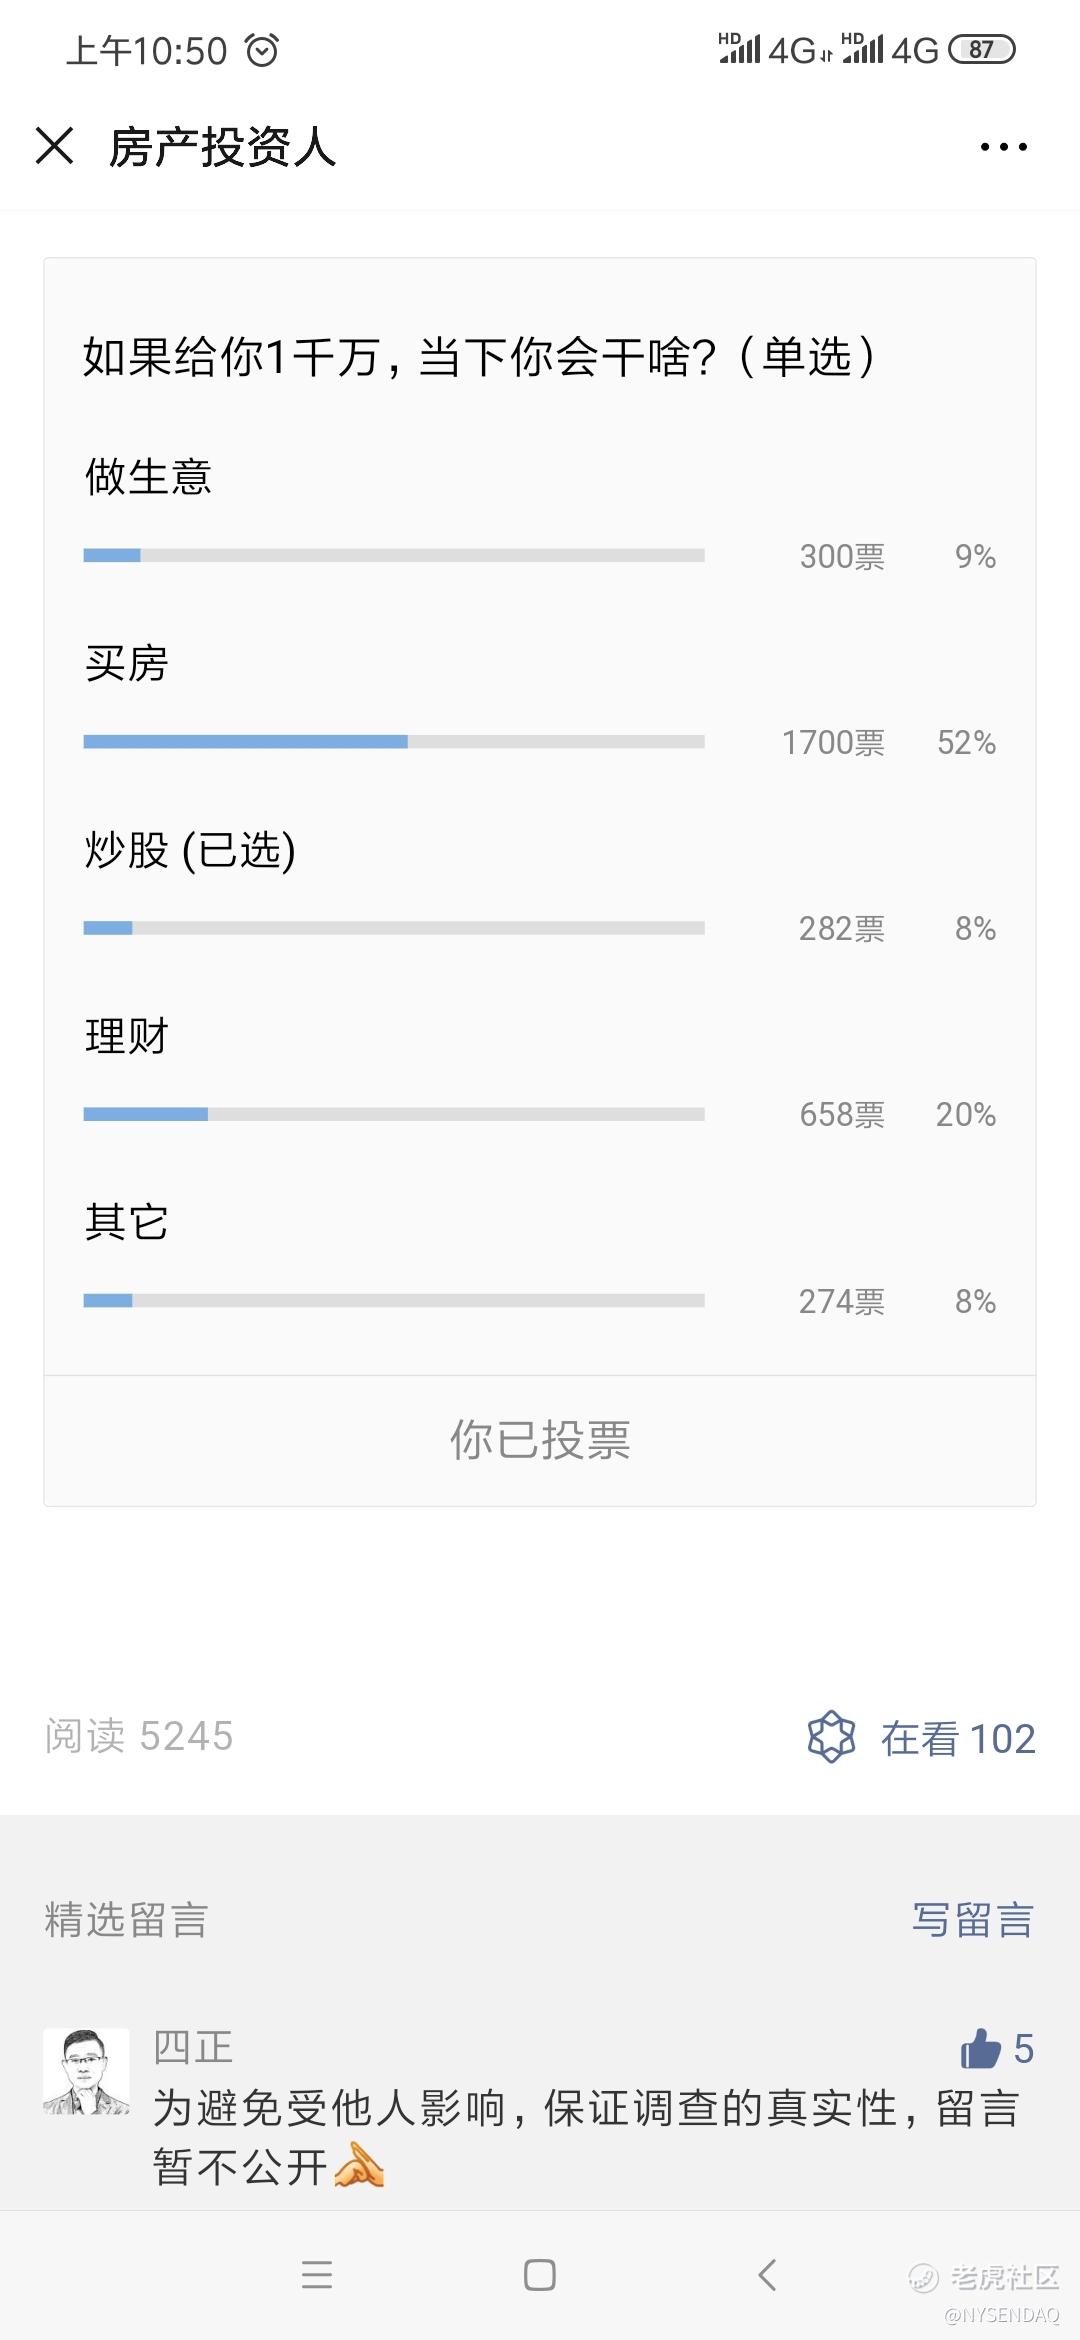Tap the Android recent apps menu icon

pos(317,2275)
